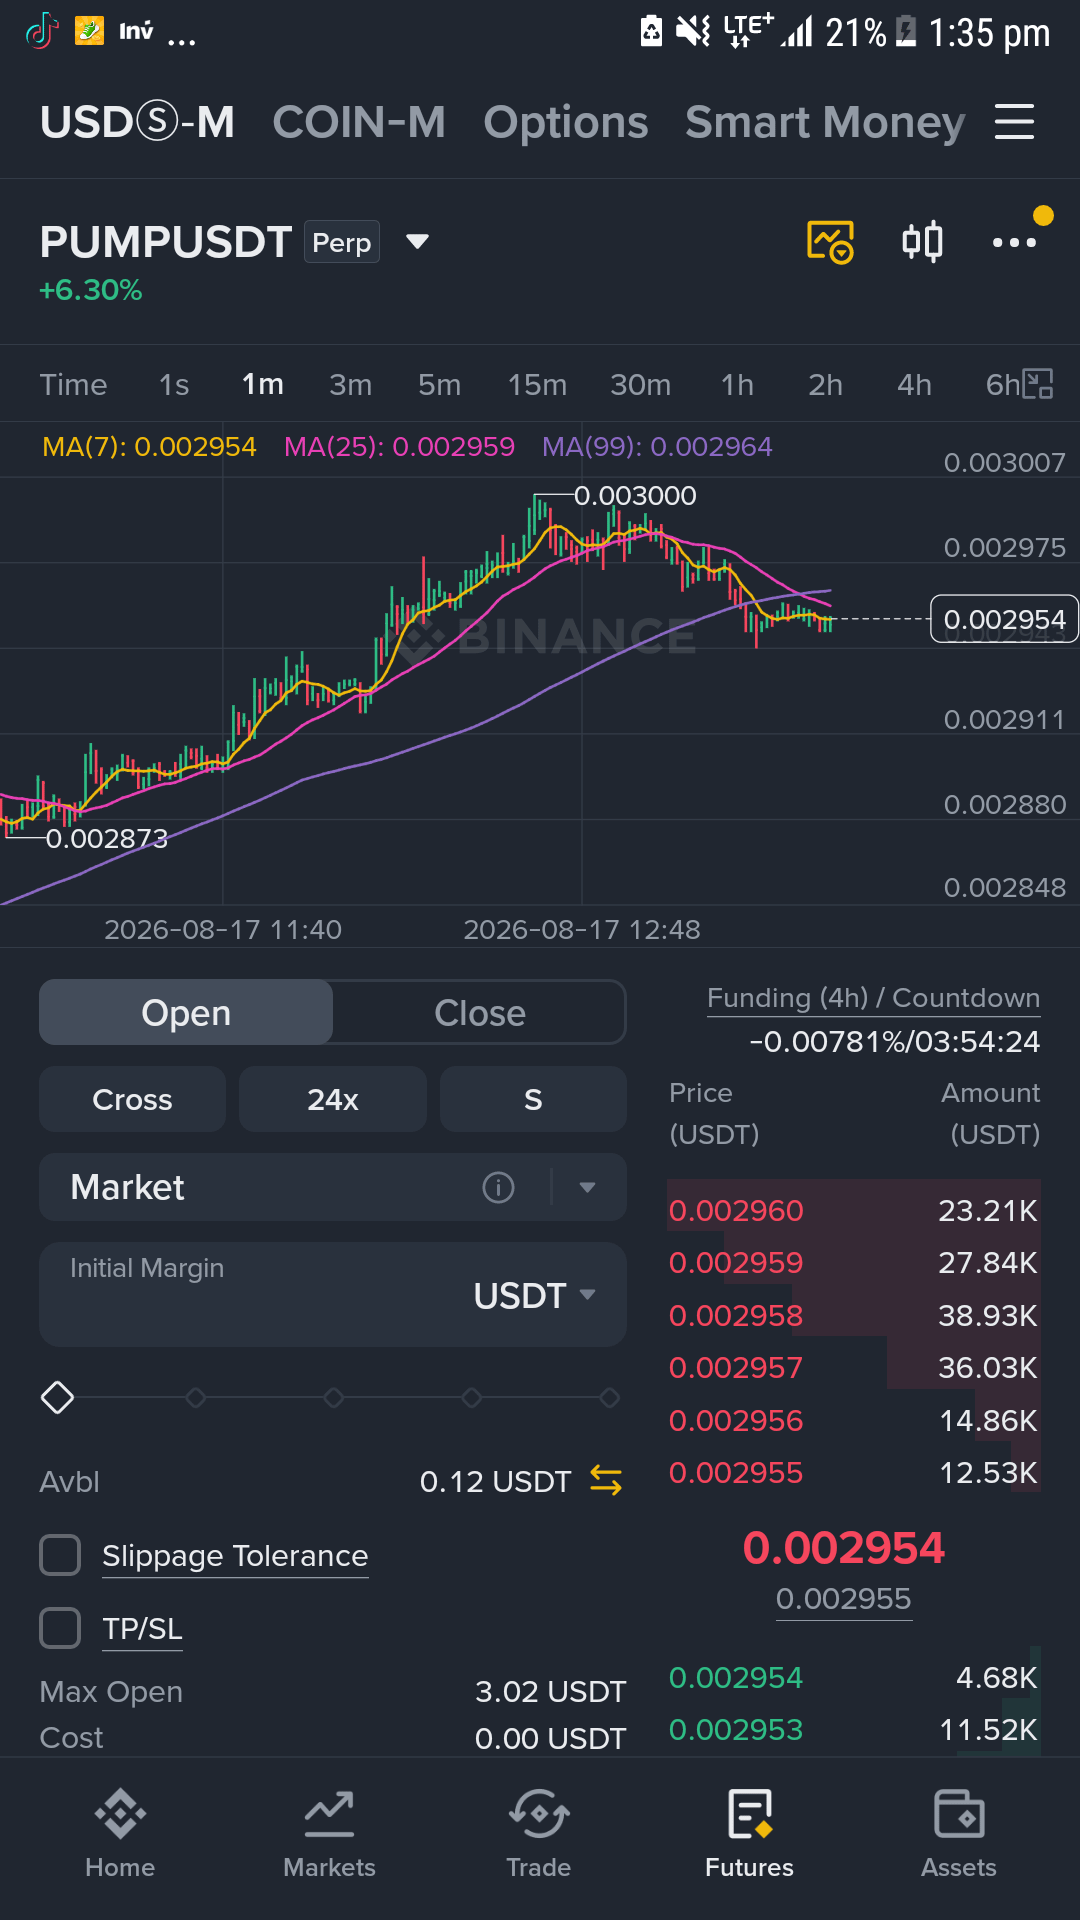This screenshot has height=1920, width=1080.
Task: Select ask price 0.002957 in order book
Action: 736,1368
